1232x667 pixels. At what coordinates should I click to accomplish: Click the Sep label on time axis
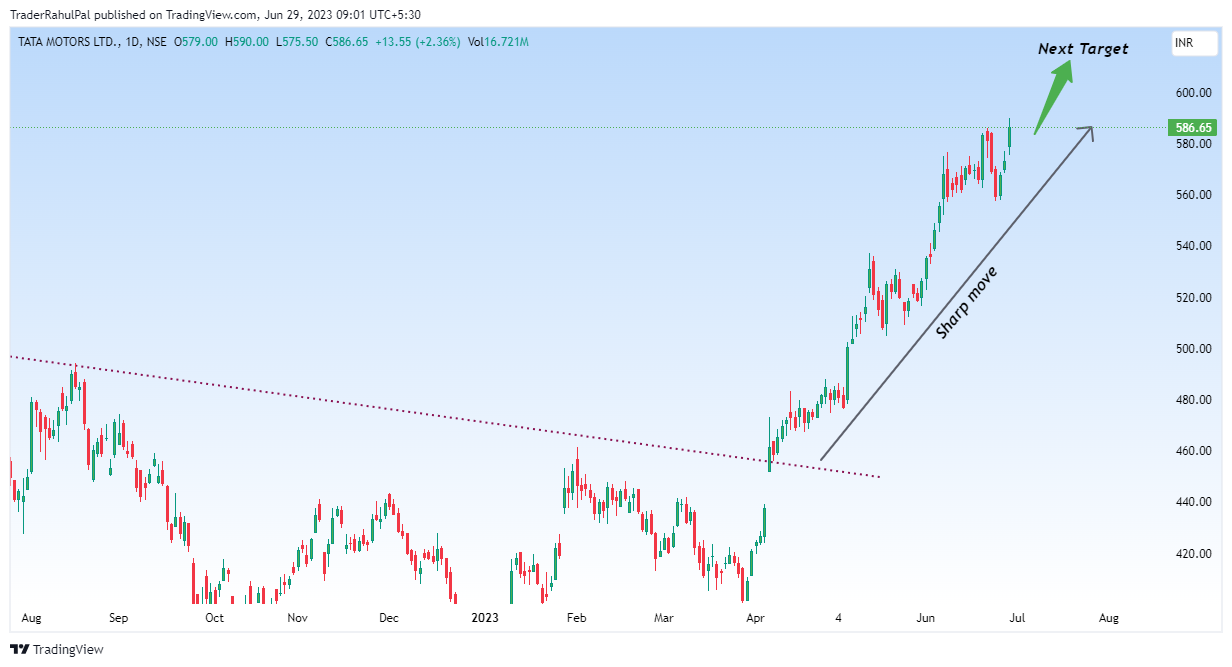pyautogui.click(x=118, y=618)
